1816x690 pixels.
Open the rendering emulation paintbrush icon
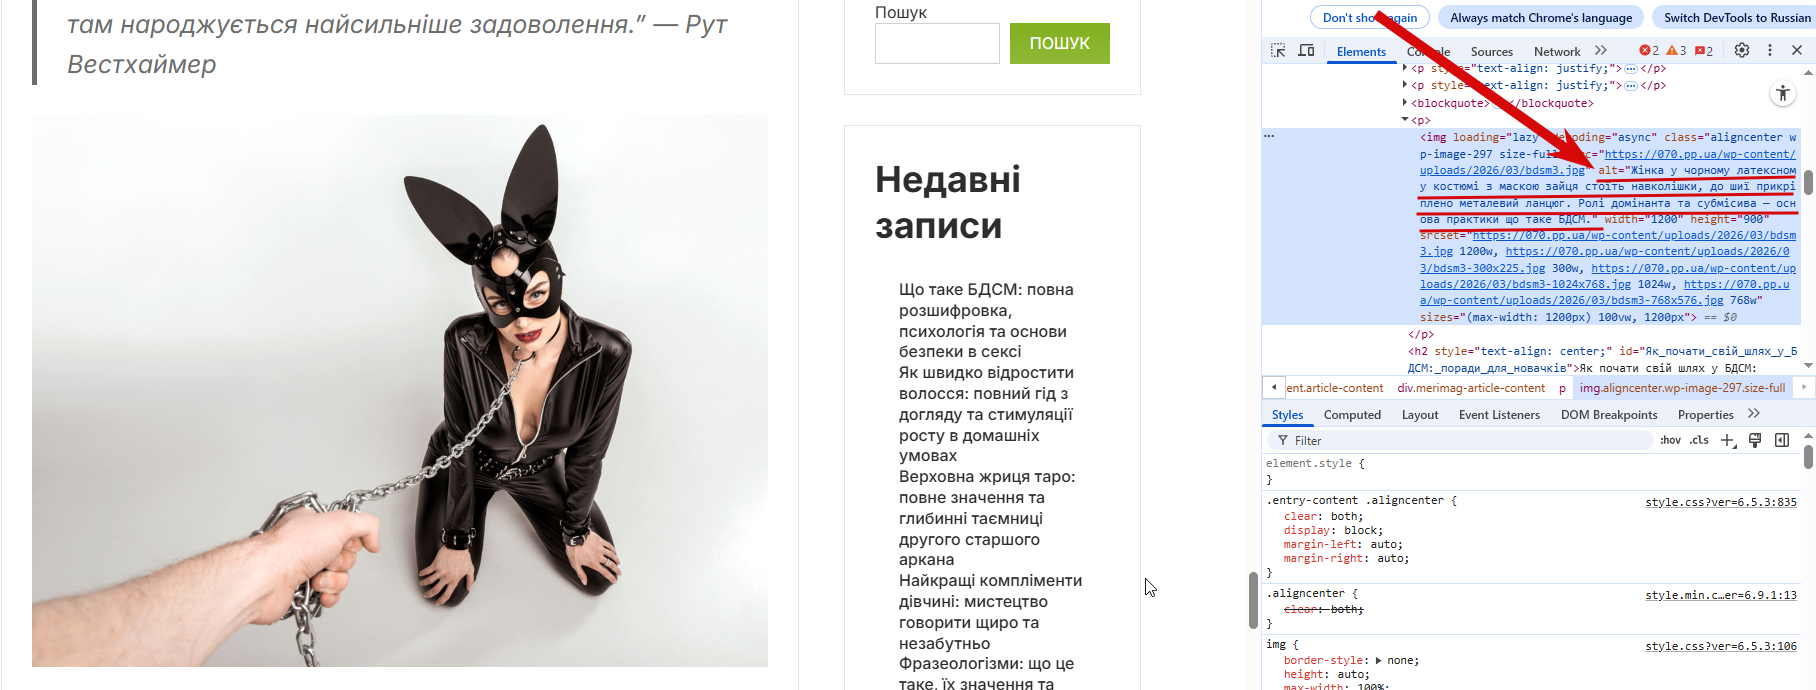[1755, 440]
